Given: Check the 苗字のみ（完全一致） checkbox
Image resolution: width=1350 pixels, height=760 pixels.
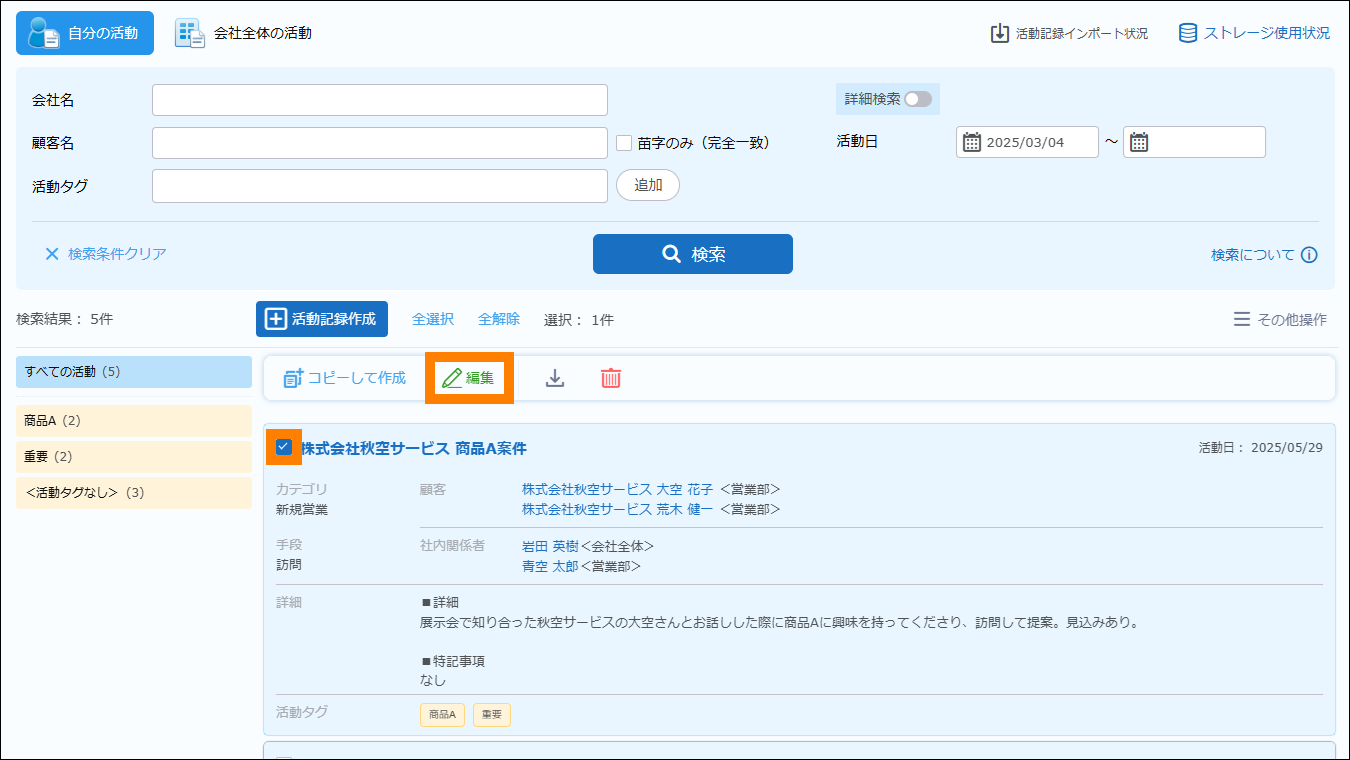Looking at the screenshot, I should click(624, 143).
